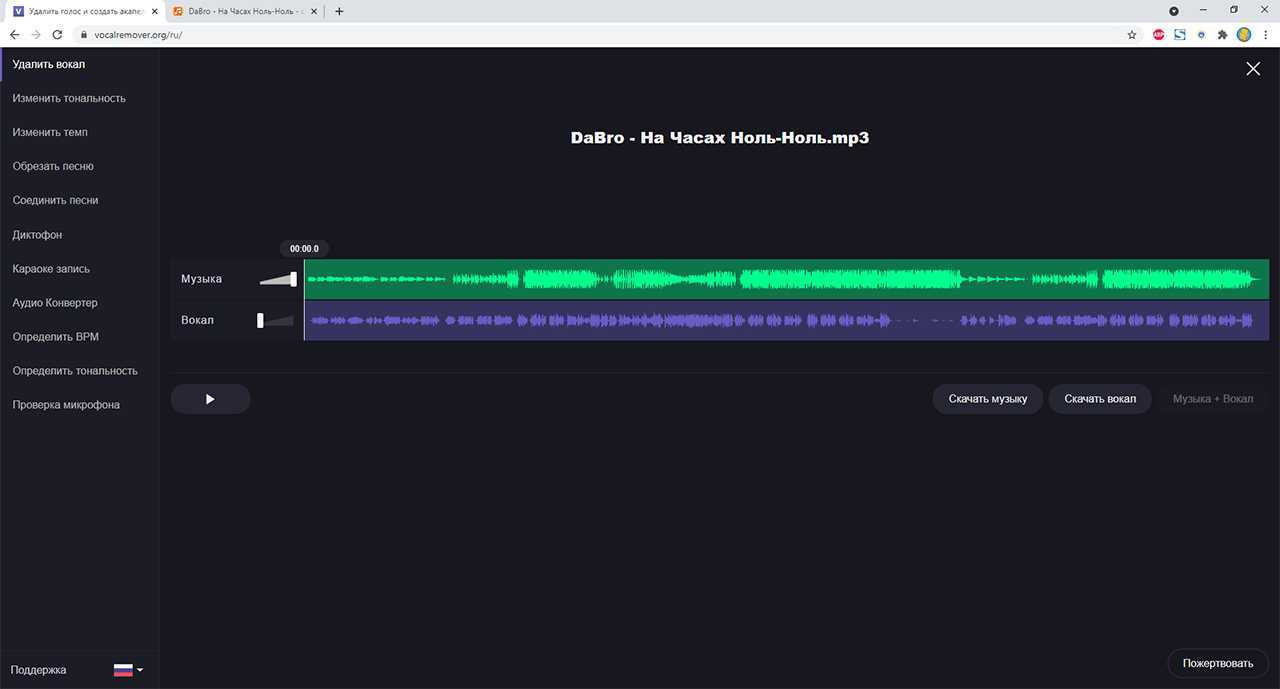Play the track with the play button
The width and height of the screenshot is (1280, 689).
(210, 399)
